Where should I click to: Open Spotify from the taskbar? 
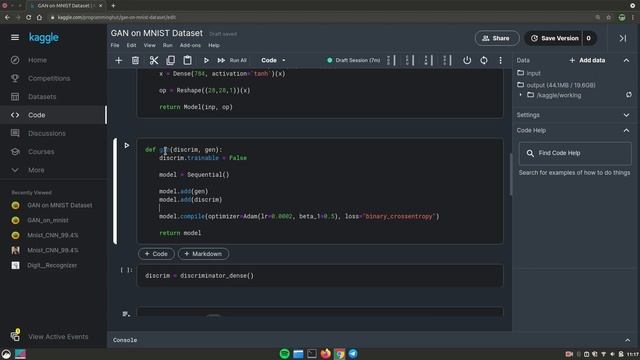(284, 353)
